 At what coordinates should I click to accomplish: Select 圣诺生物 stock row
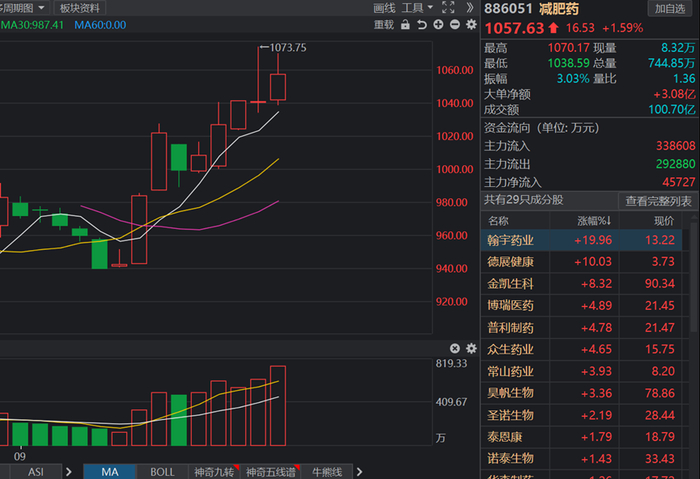tap(581, 415)
